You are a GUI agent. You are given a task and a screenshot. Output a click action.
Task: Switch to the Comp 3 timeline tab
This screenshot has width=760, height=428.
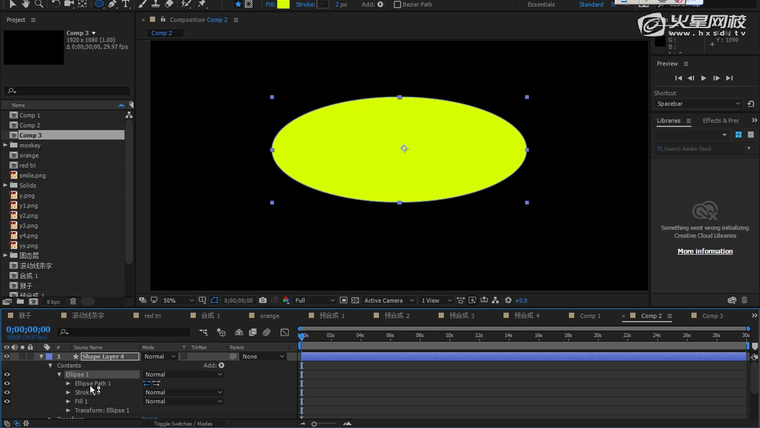pos(711,316)
